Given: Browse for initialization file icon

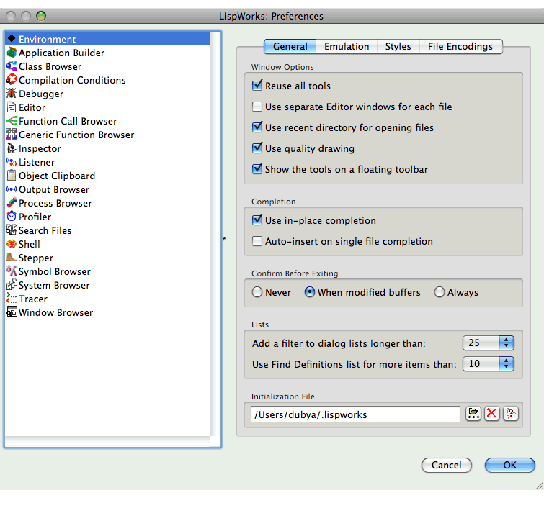Looking at the screenshot, I should coord(473,414).
